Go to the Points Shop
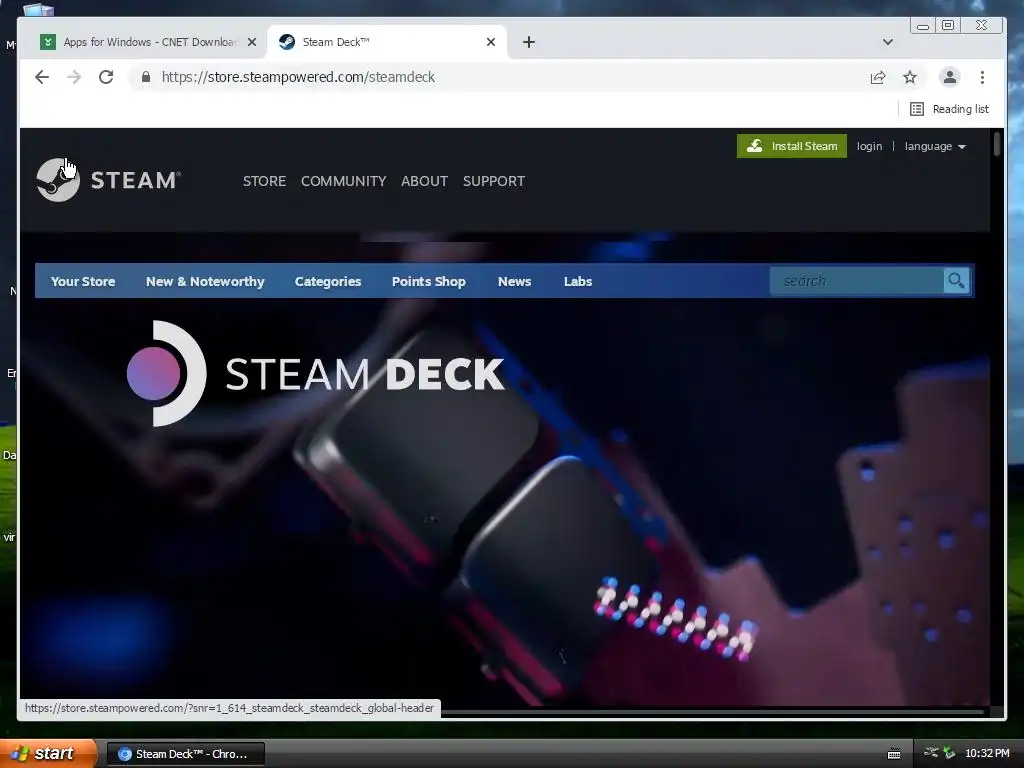This screenshot has height=768, width=1024. click(428, 281)
